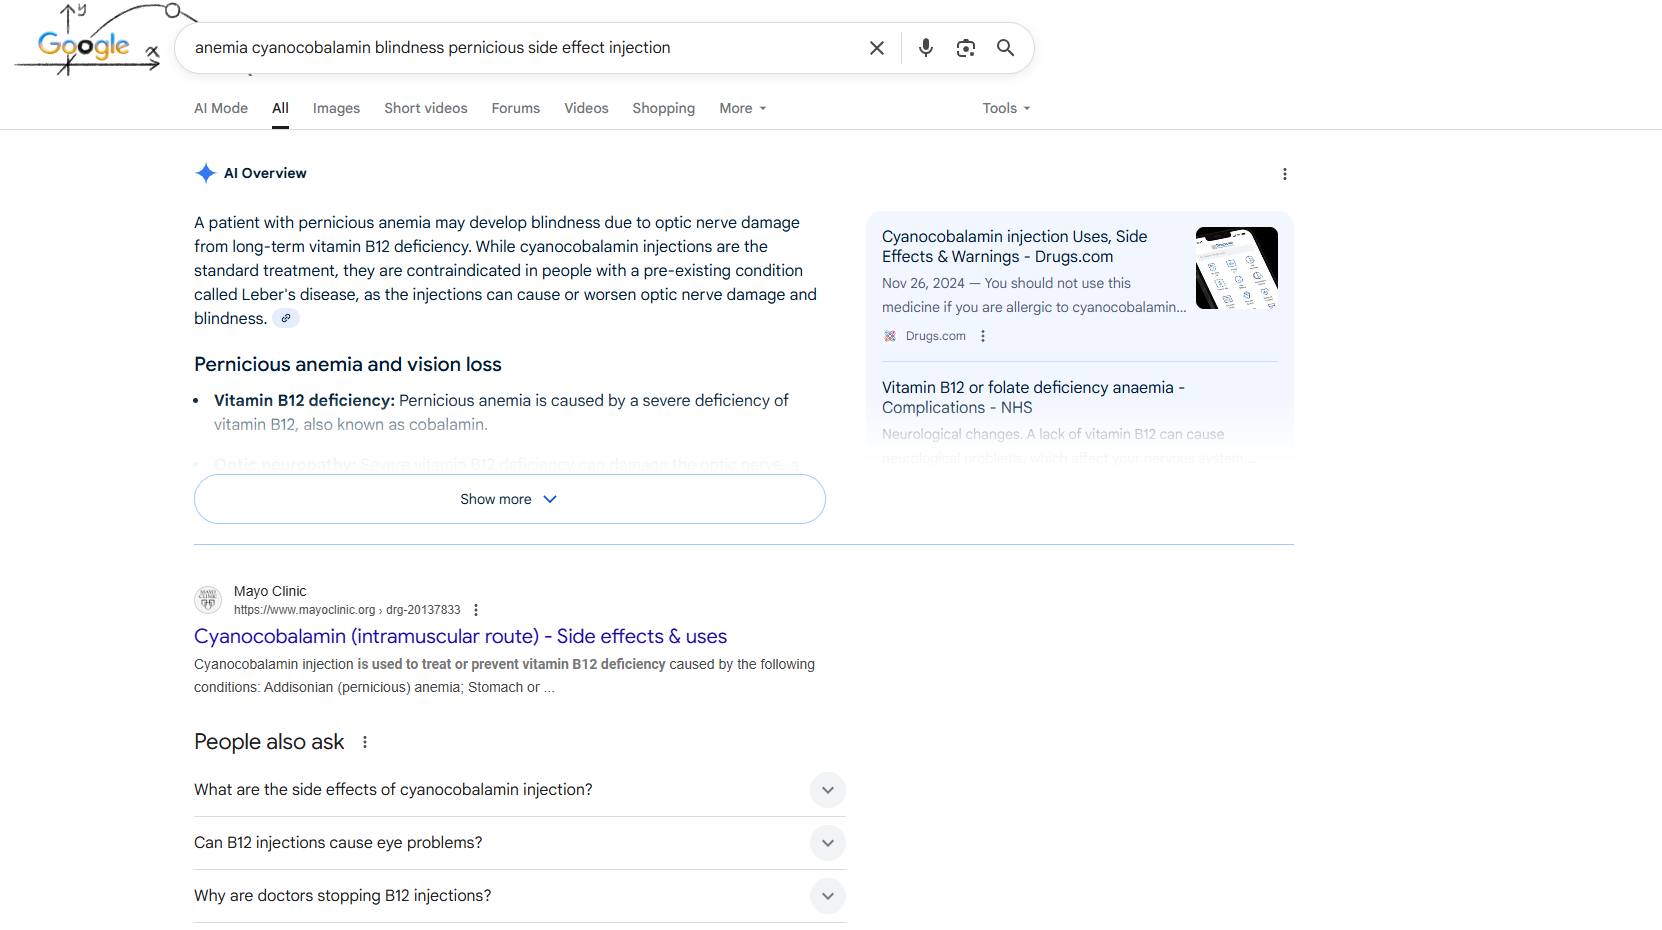Open the Drugs.com card thumbnail image
Image resolution: width=1662 pixels, height=930 pixels.
point(1237,268)
